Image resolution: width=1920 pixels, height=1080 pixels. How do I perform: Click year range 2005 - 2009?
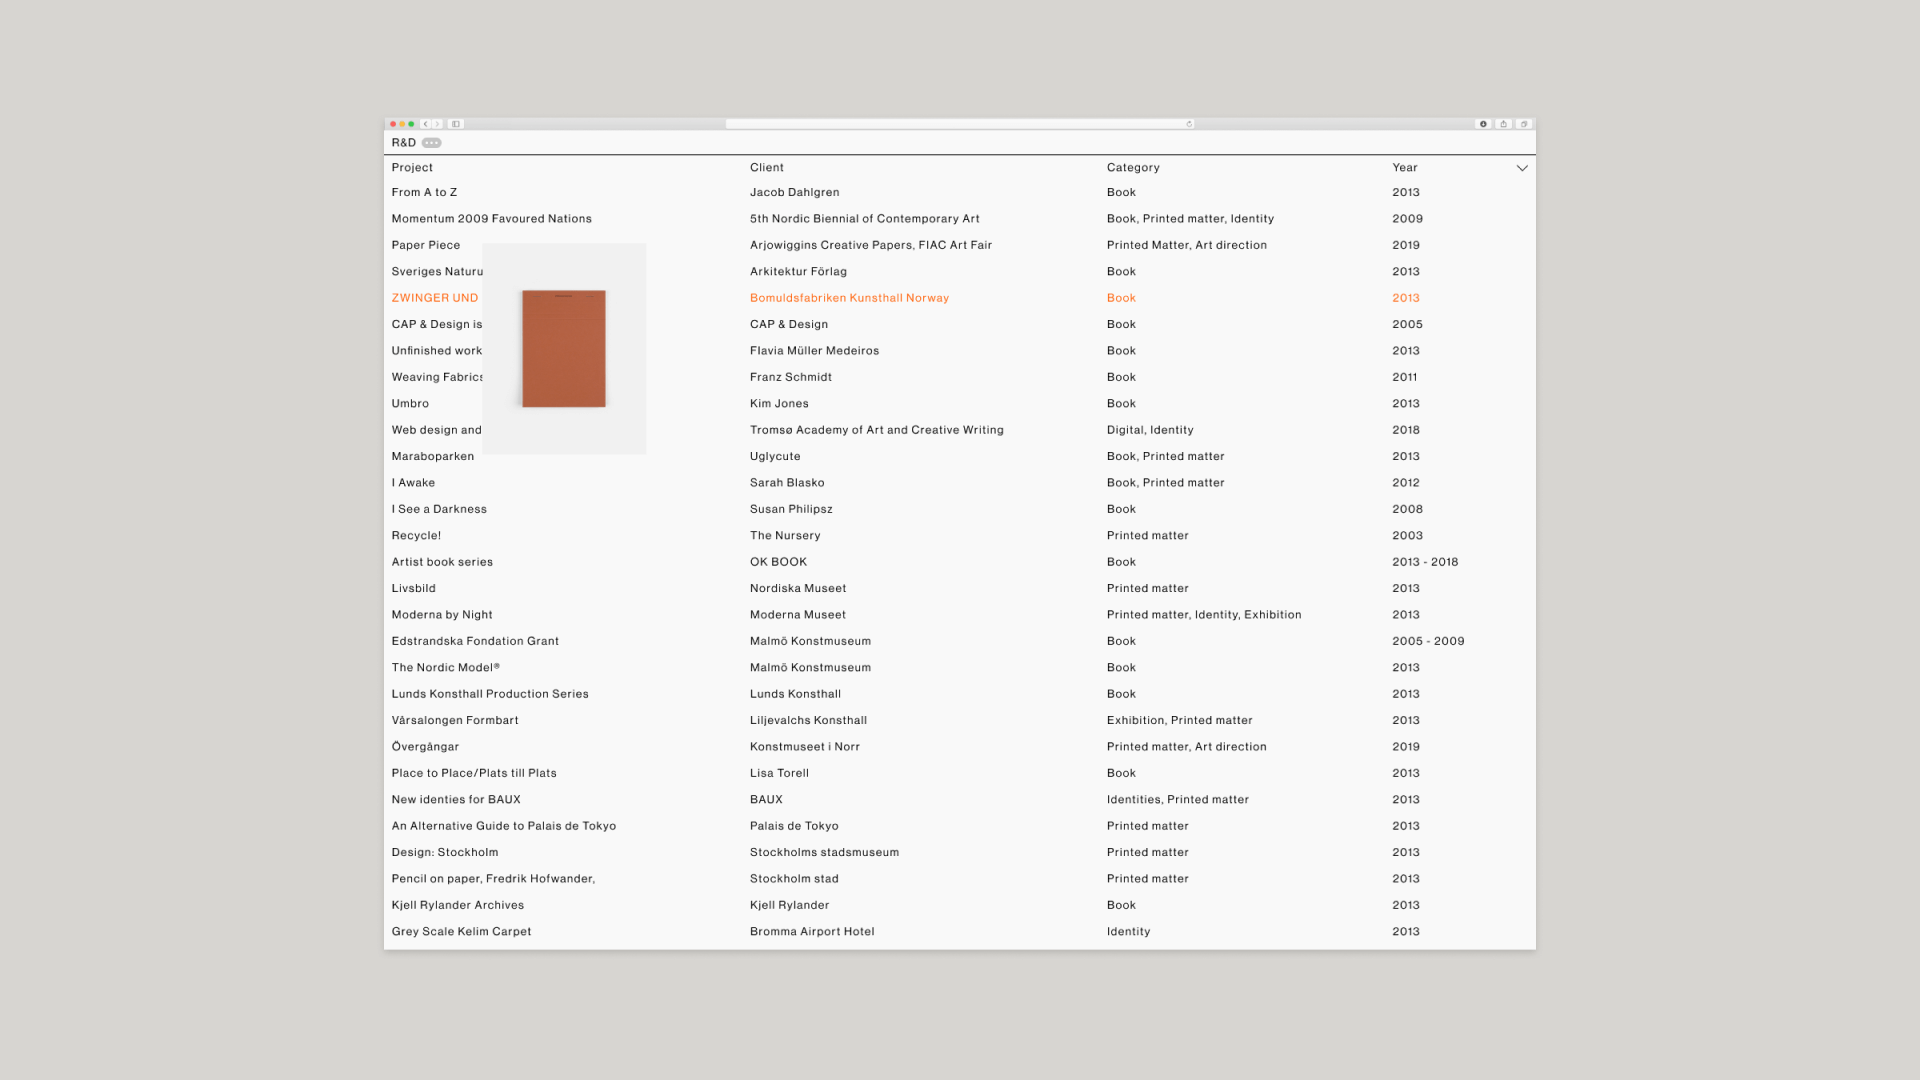pyautogui.click(x=1428, y=641)
